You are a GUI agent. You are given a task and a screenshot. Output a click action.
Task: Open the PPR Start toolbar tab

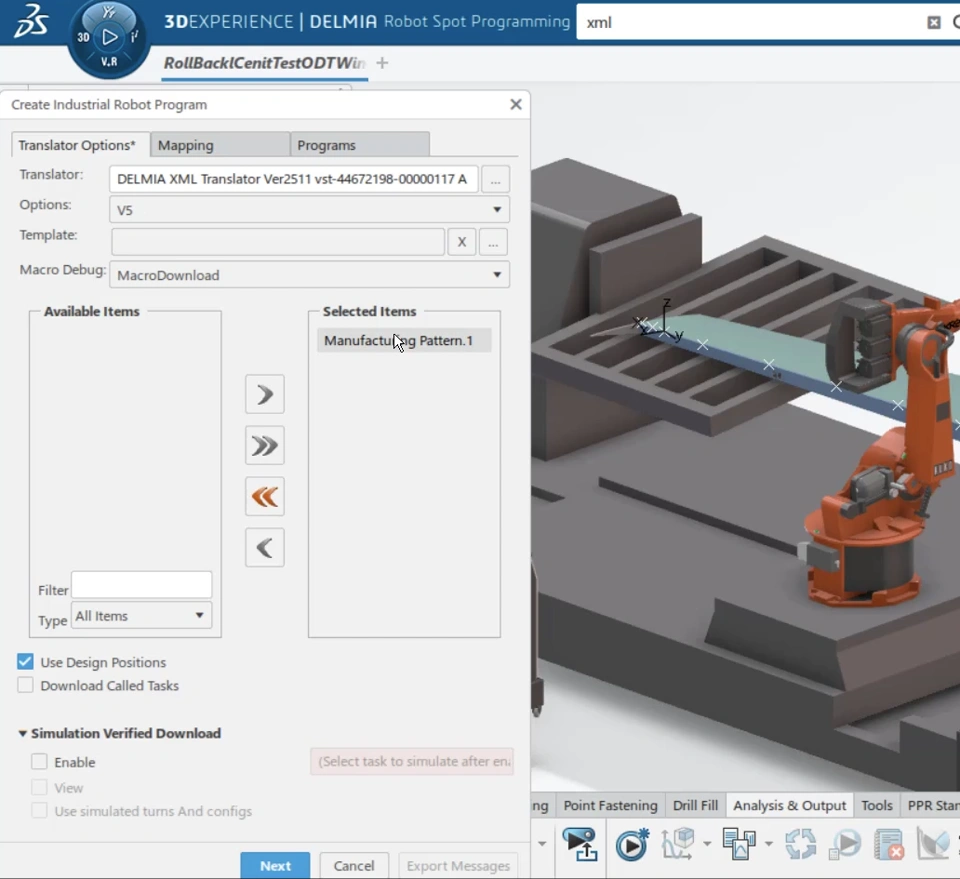tap(931, 806)
